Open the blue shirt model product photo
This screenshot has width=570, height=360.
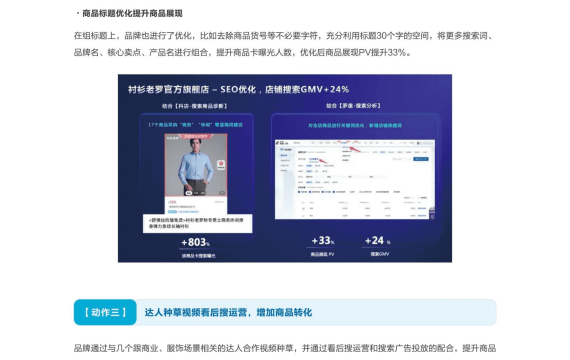point(196,165)
